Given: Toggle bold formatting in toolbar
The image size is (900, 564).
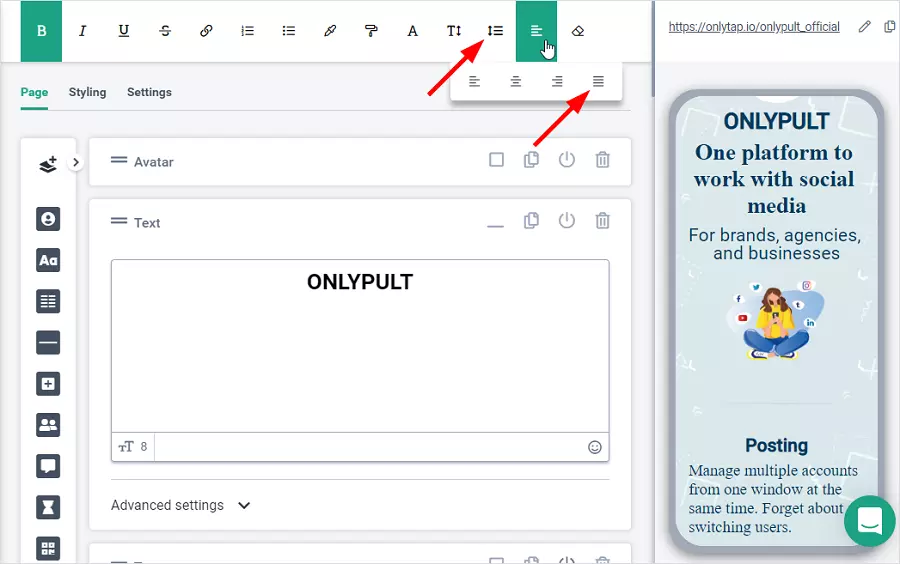Looking at the screenshot, I should point(41,31).
